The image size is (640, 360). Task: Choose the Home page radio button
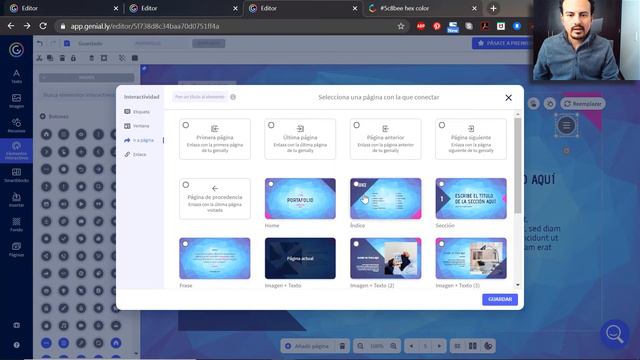click(271, 184)
